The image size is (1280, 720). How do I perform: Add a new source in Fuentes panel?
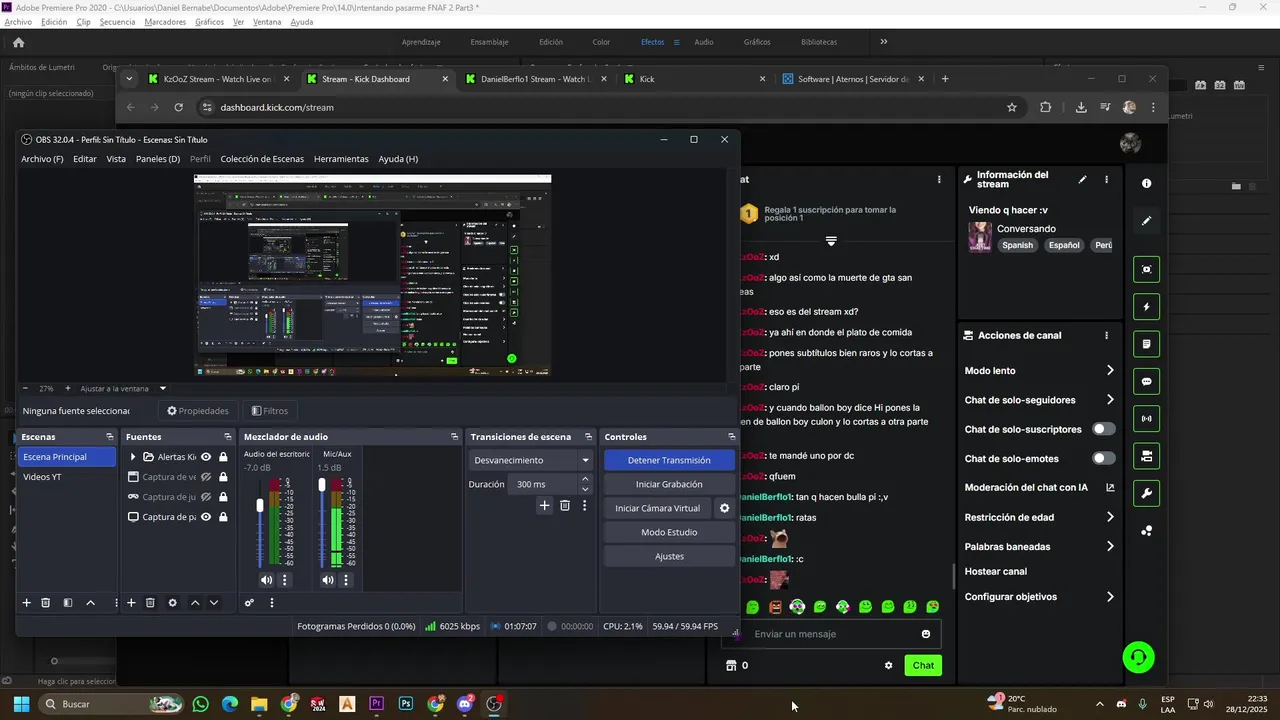click(131, 603)
